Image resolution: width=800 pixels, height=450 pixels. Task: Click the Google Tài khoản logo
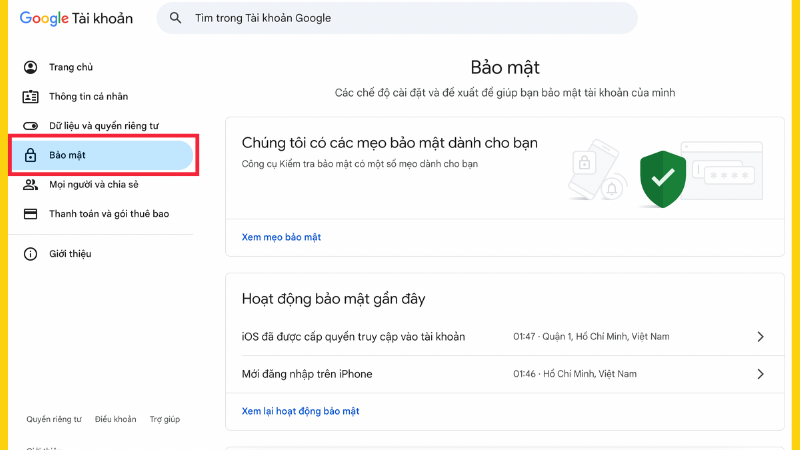pyautogui.click(x=76, y=18)
